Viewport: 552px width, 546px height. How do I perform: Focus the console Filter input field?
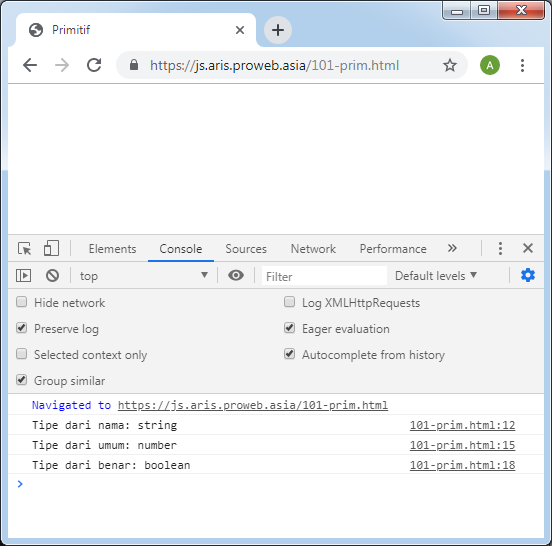324,276
